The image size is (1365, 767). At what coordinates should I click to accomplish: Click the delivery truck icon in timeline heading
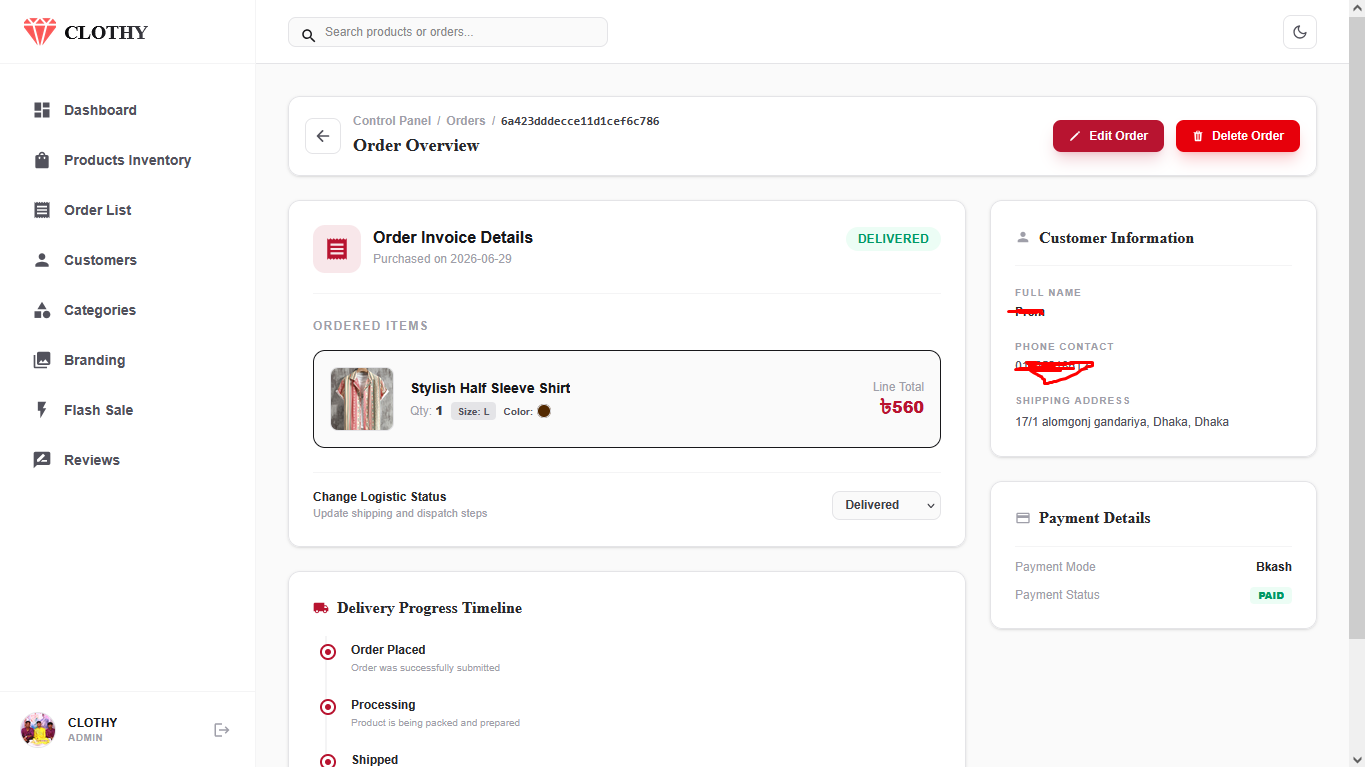321,608
